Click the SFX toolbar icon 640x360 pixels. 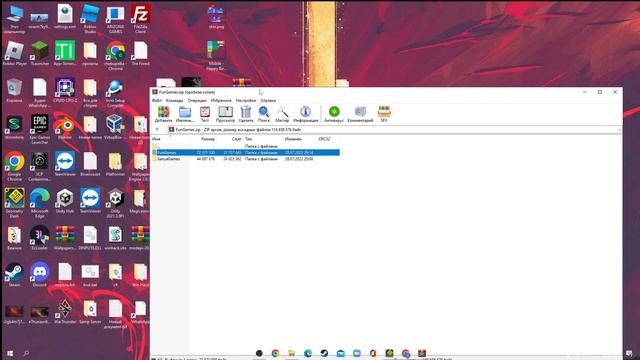click(x=384, y=114)
